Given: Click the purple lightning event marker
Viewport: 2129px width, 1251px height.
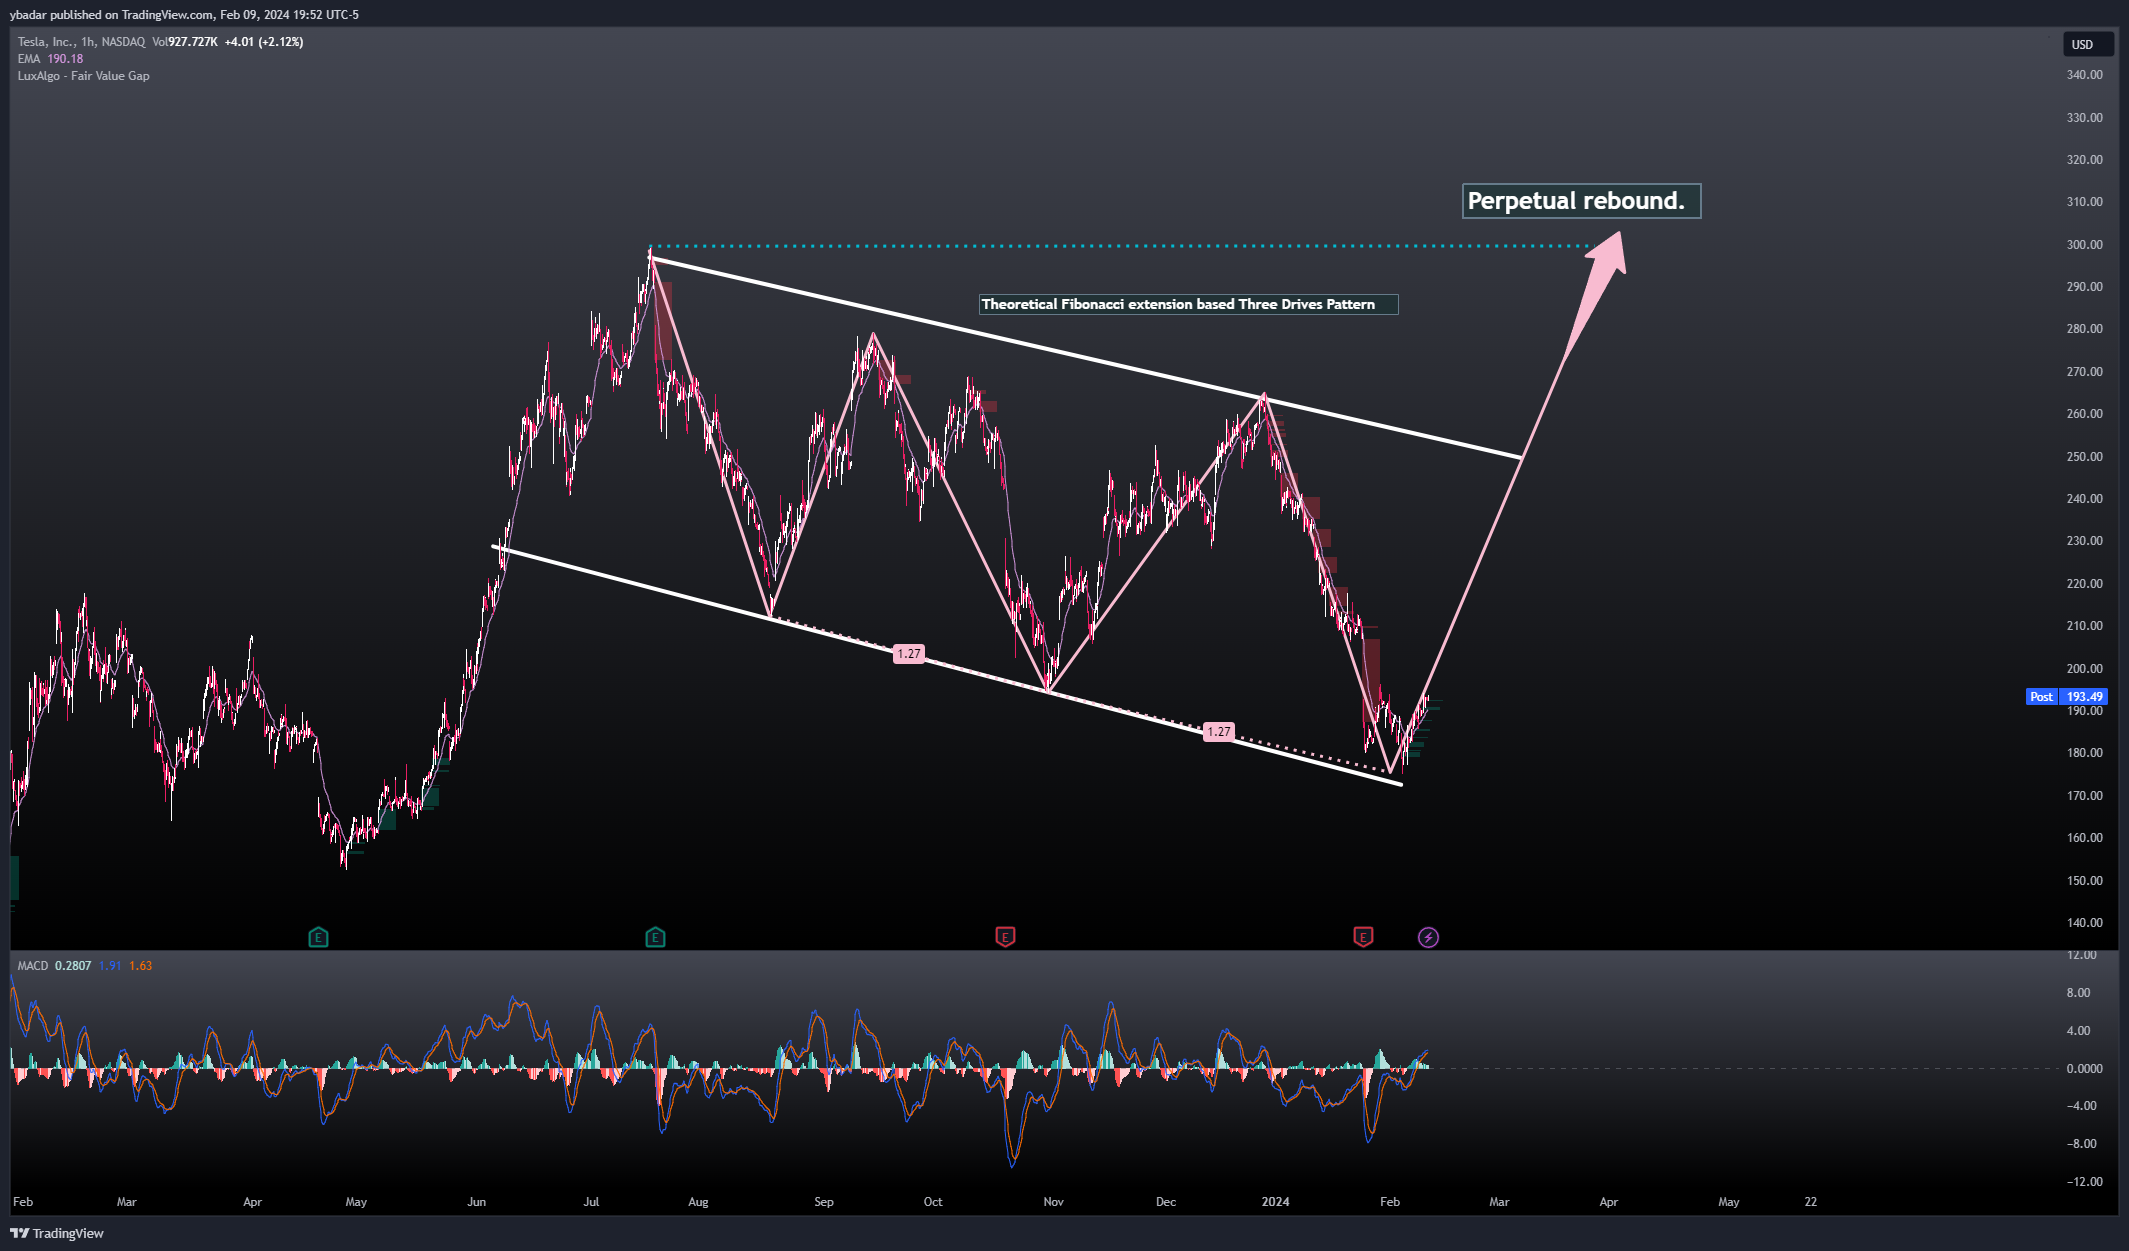Looking at the screenshot, I should (1429, 937).
